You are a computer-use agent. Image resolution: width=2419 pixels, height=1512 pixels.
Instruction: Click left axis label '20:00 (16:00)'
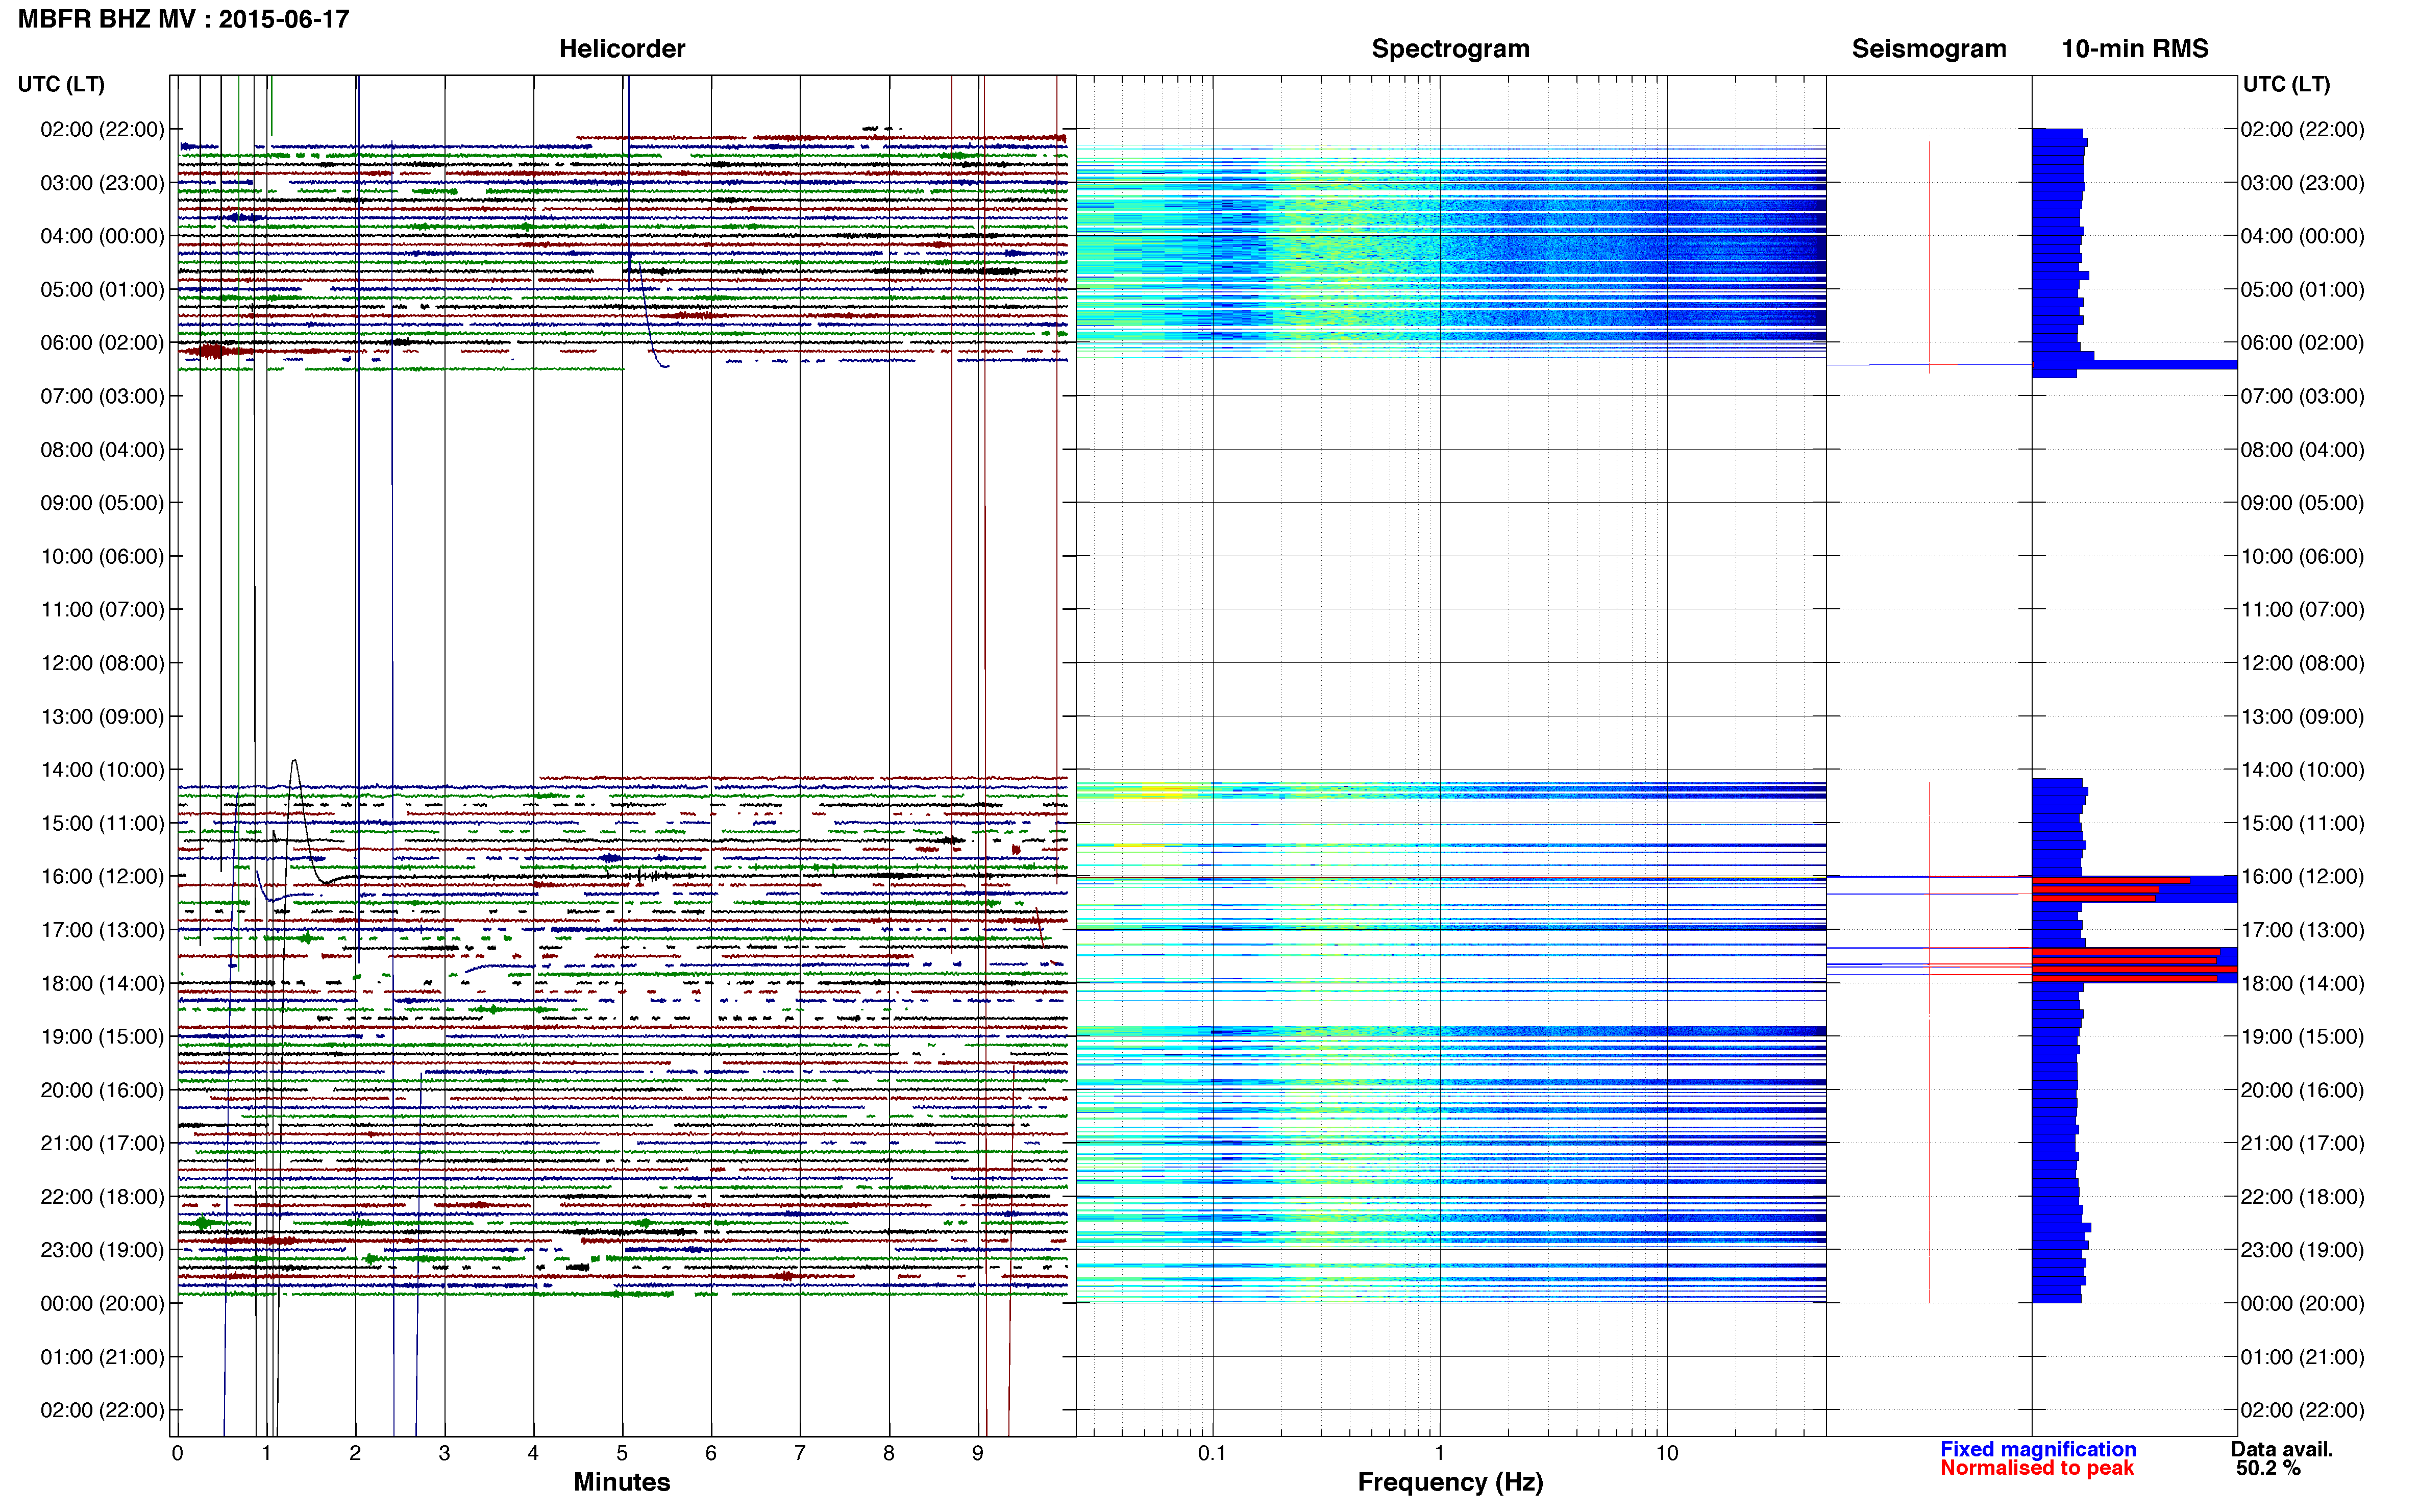(x=102, y=1090)
